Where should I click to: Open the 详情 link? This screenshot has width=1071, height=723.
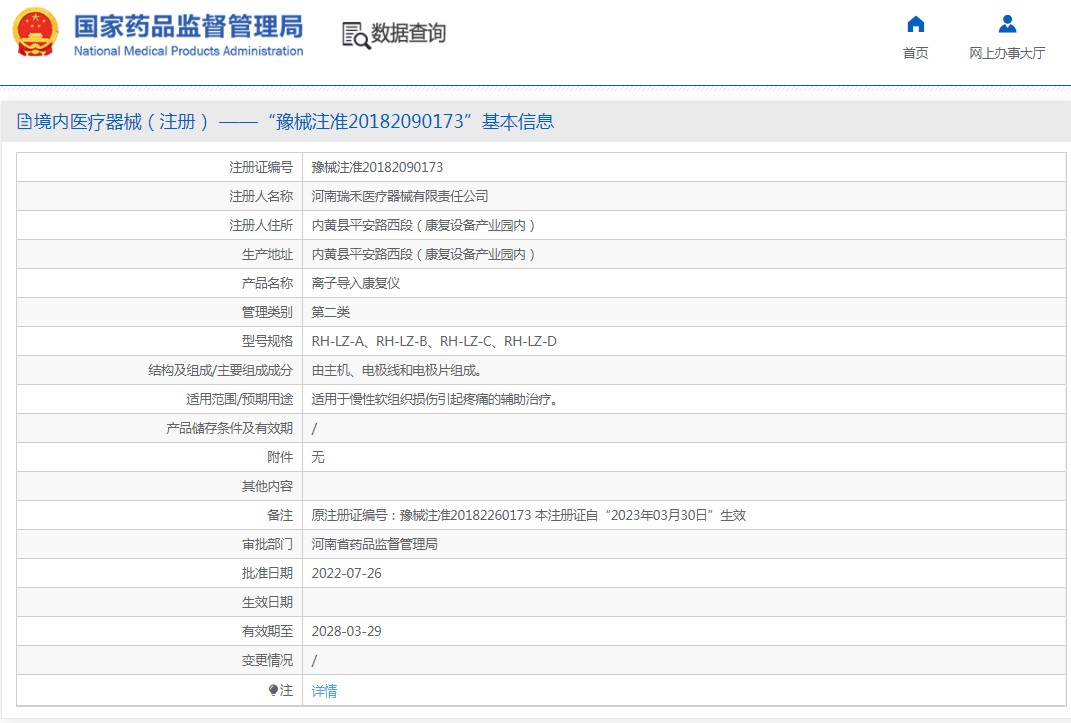[x=324, y=691]
